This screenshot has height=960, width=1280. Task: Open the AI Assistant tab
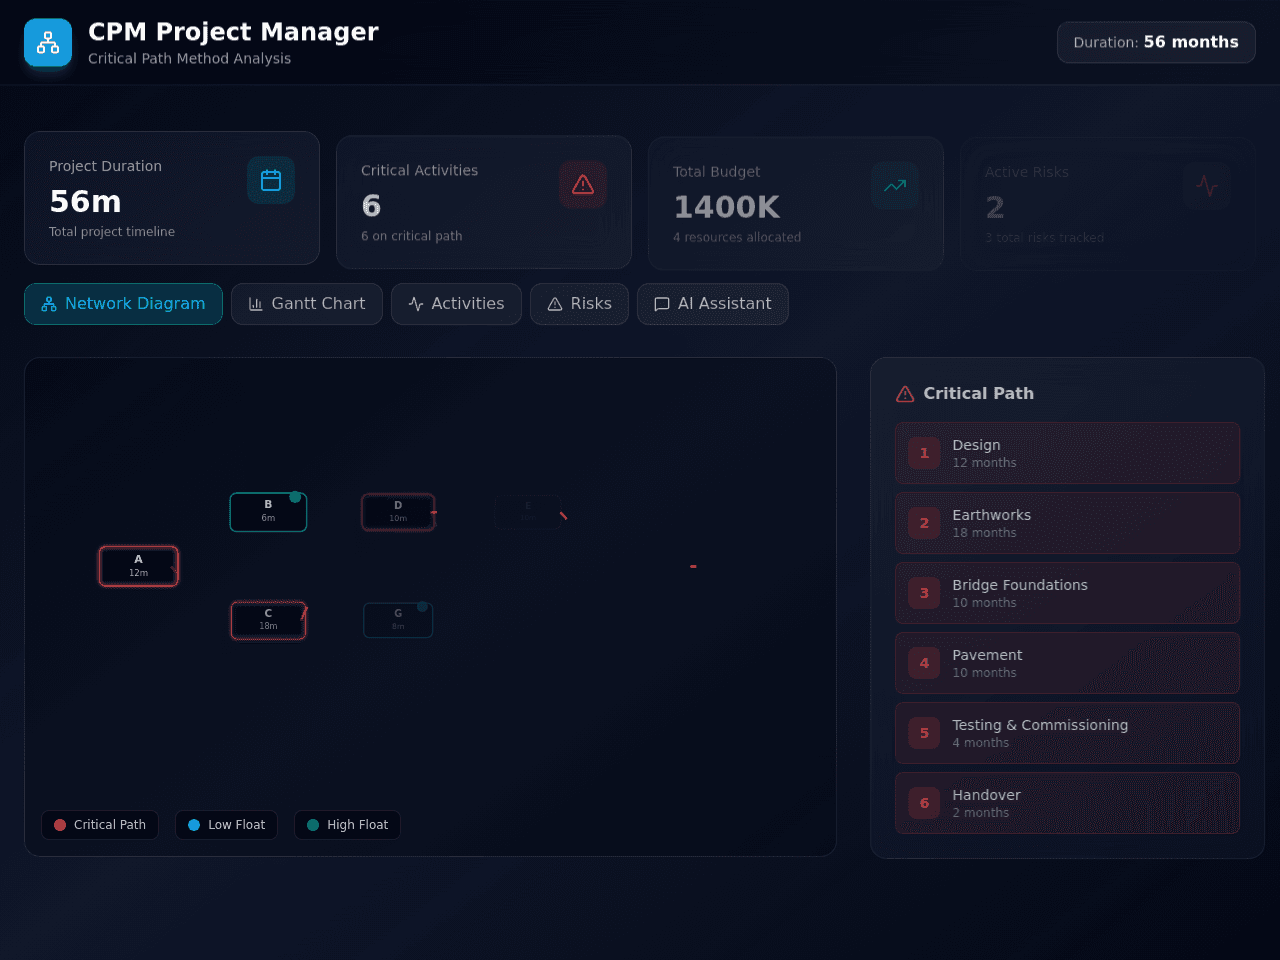(713, 304)
